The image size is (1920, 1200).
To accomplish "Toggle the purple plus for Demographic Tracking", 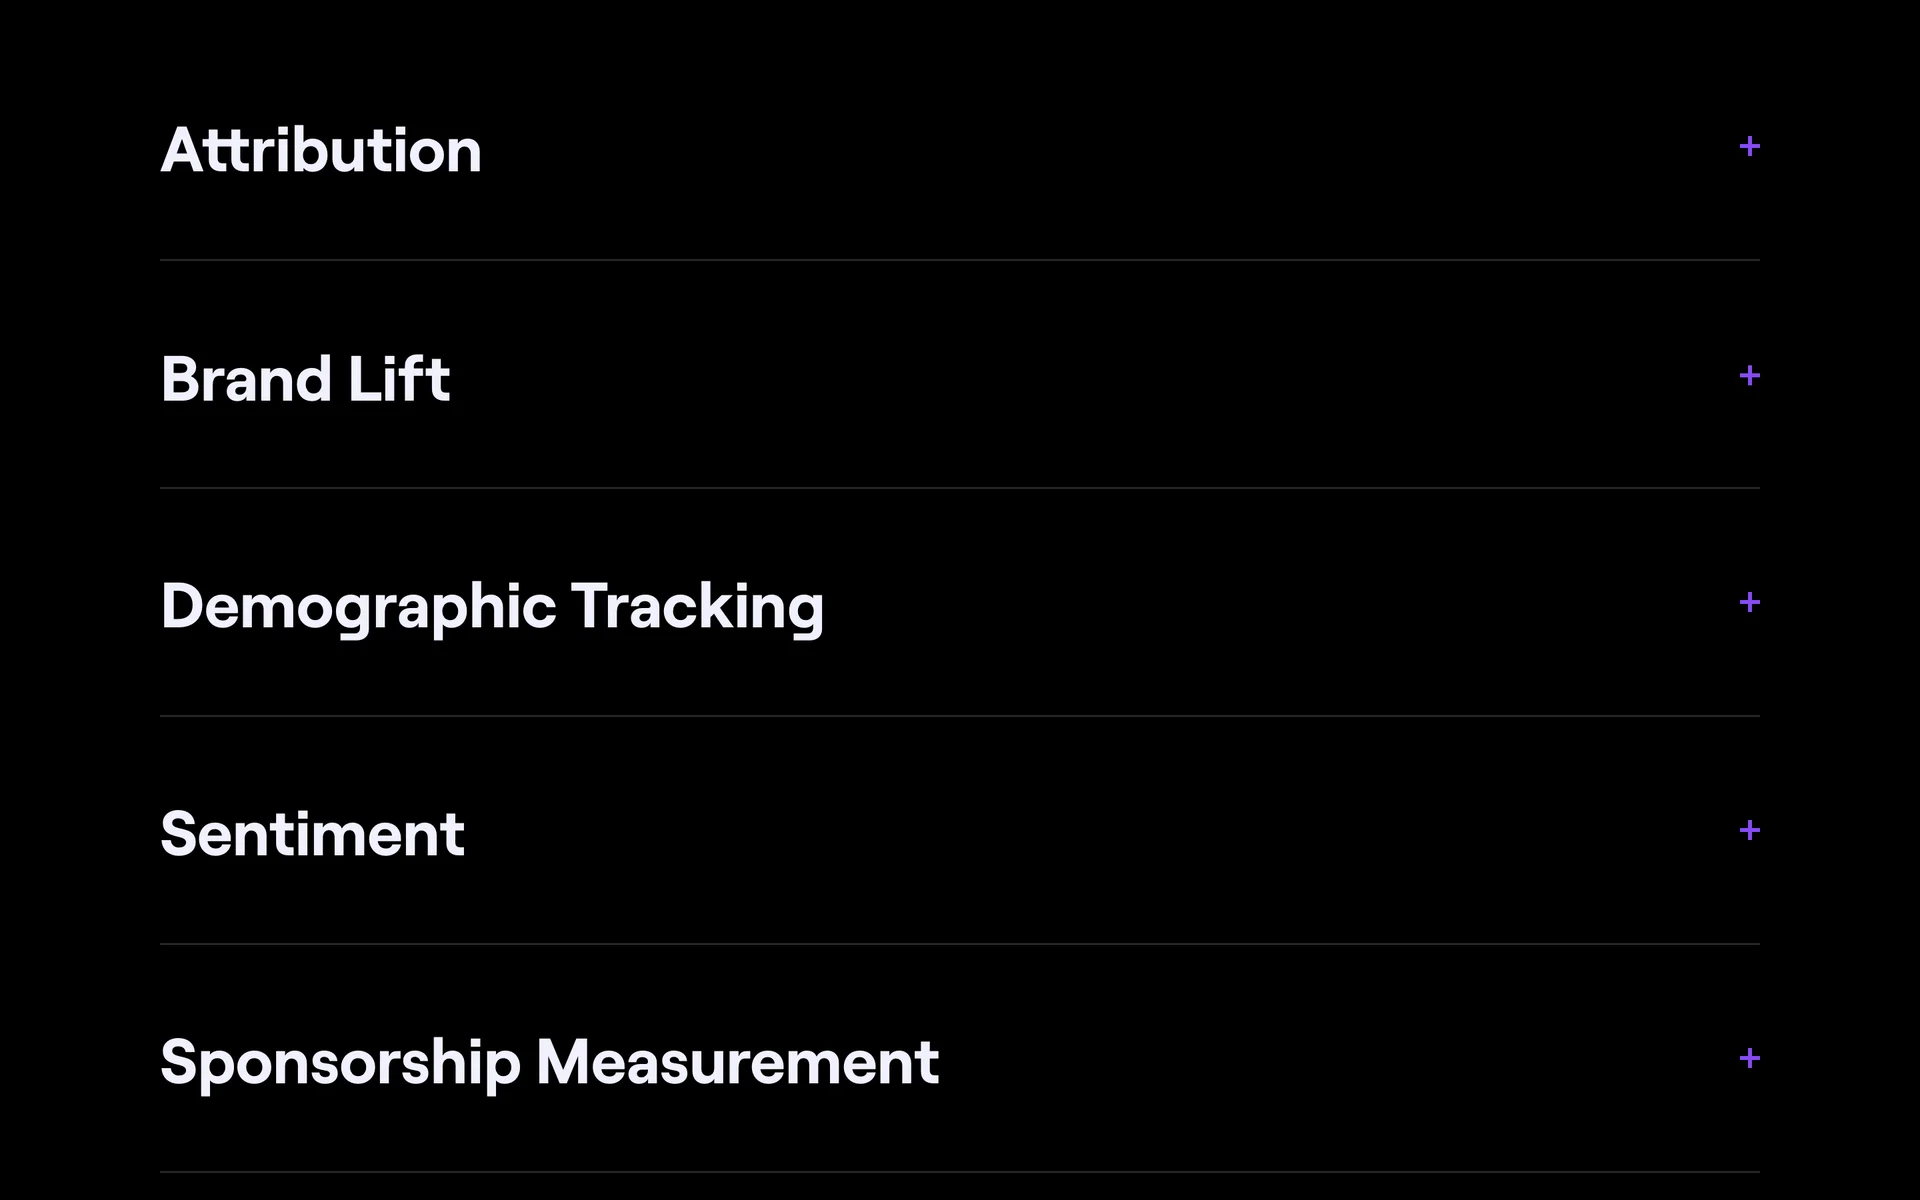I will pos(1749,602).
